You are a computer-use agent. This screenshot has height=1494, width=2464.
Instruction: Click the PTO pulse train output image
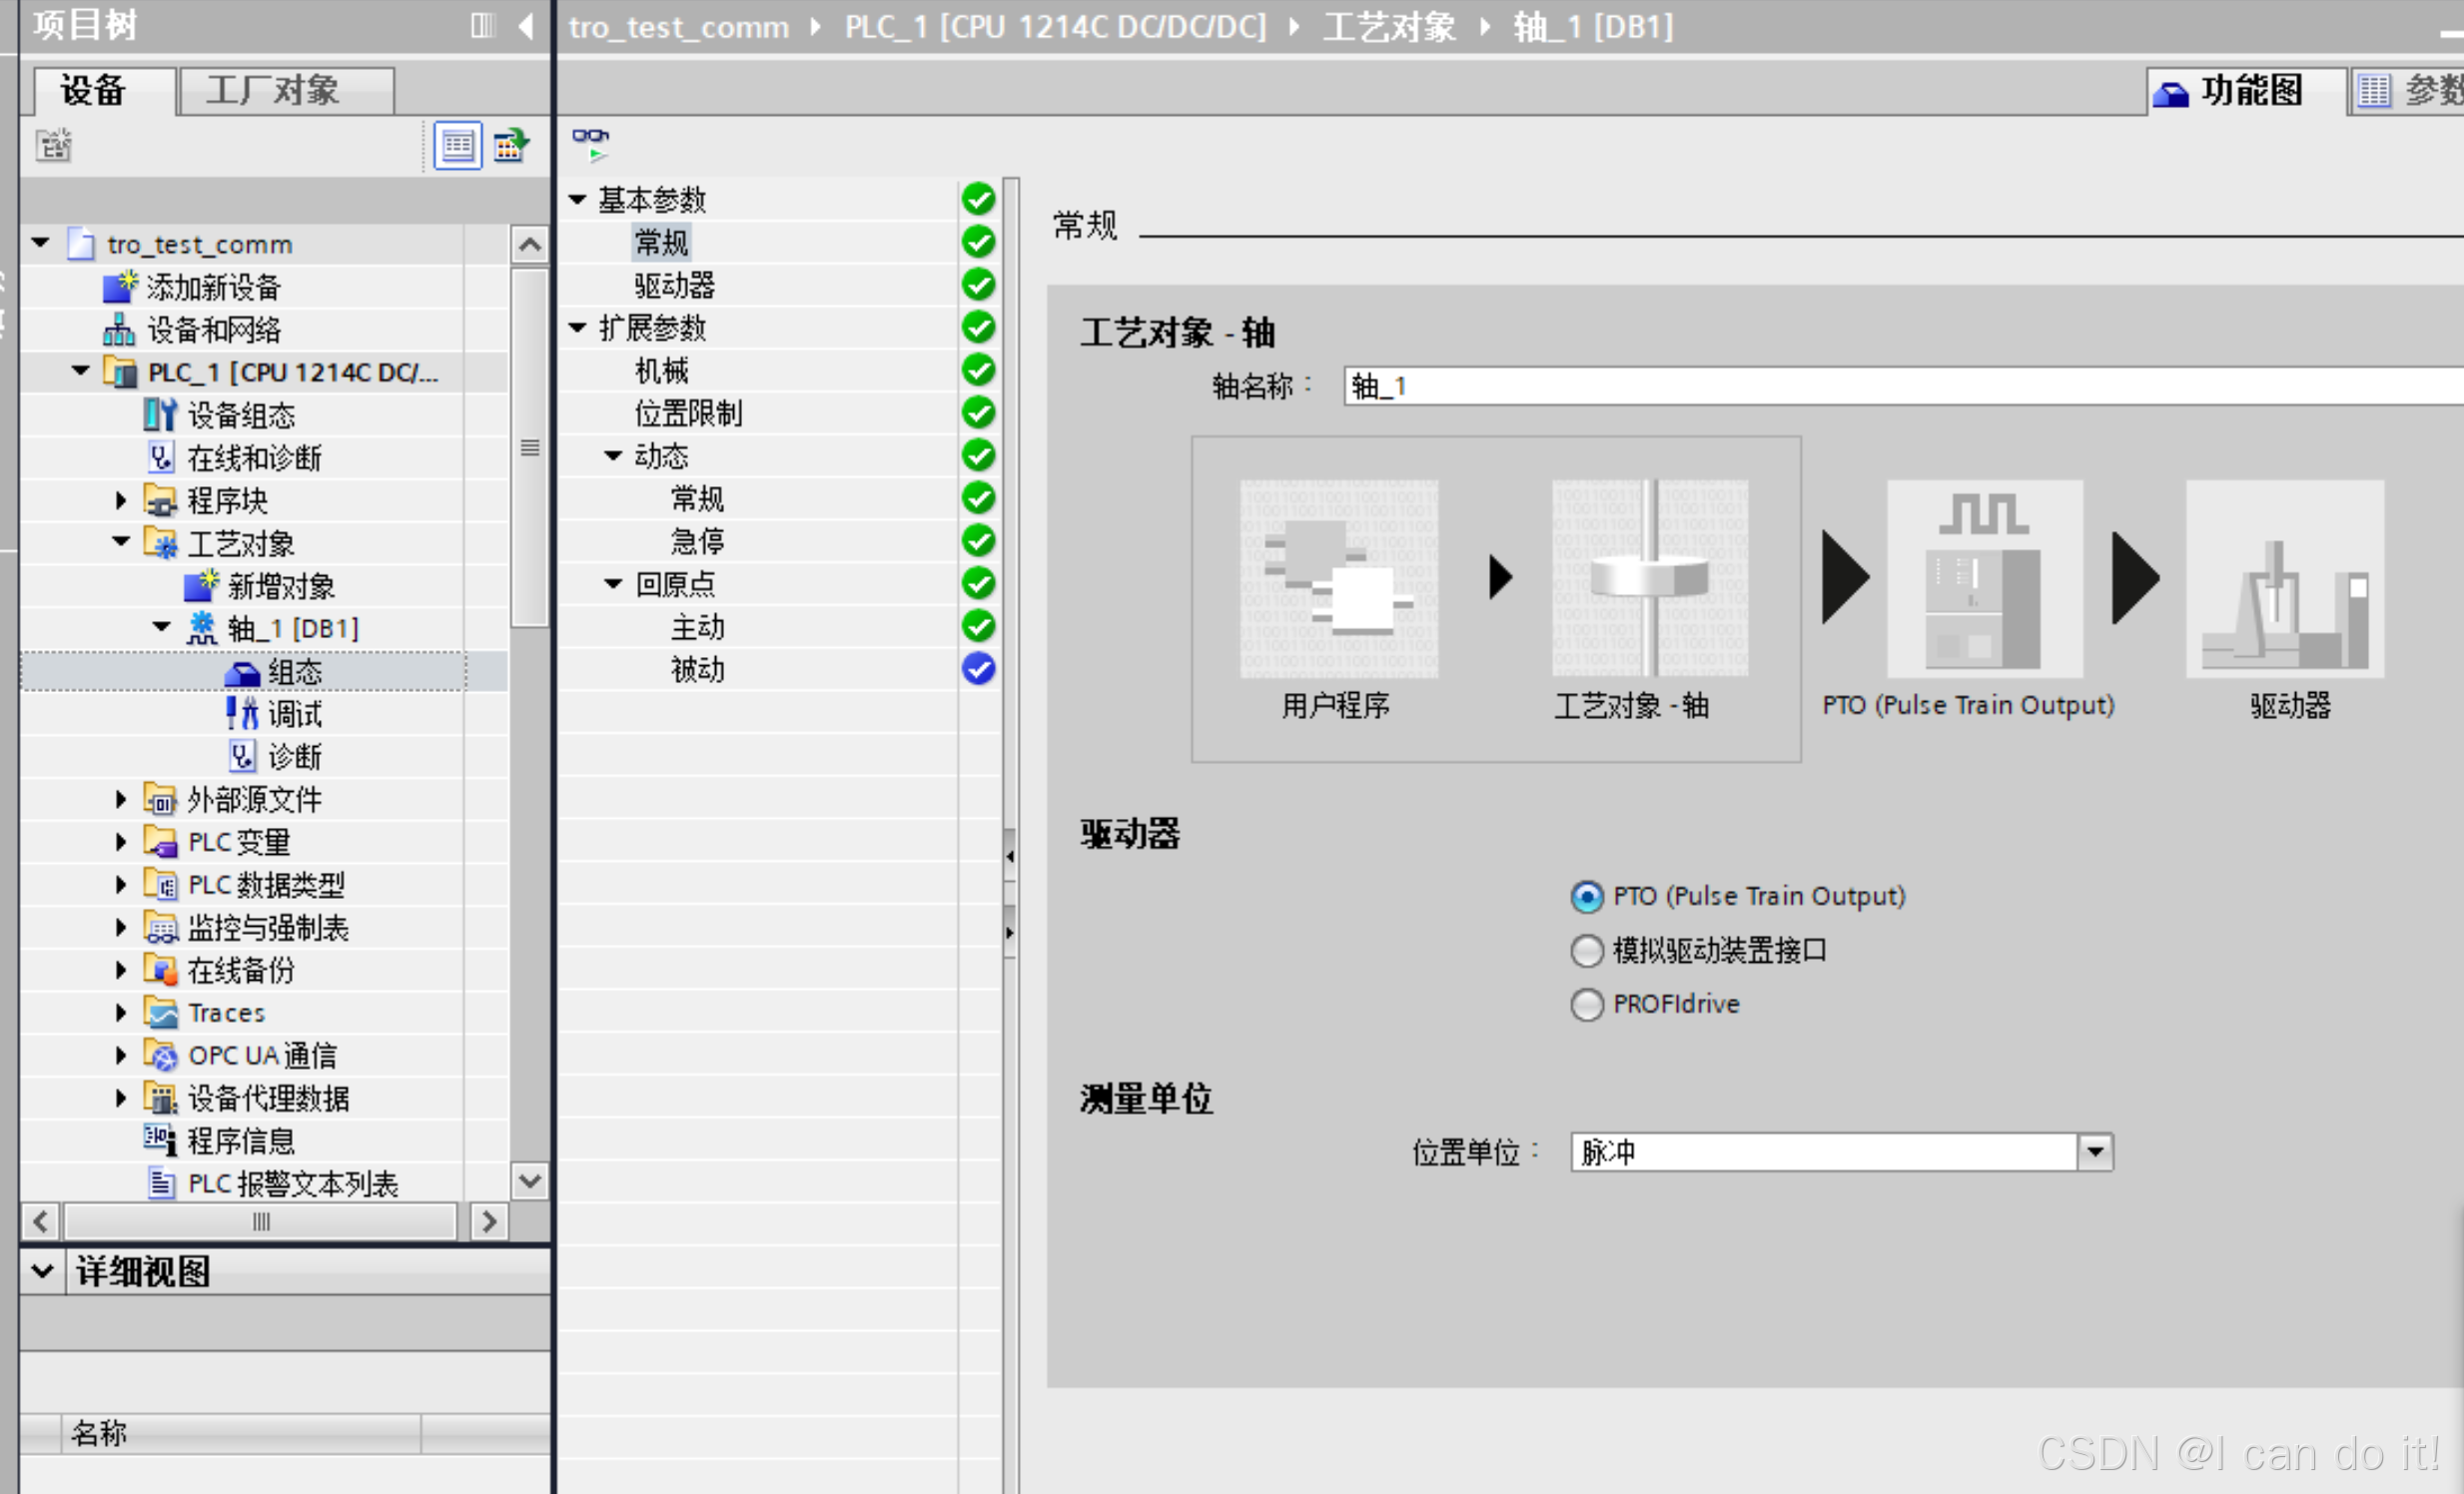coord(1984,579)
